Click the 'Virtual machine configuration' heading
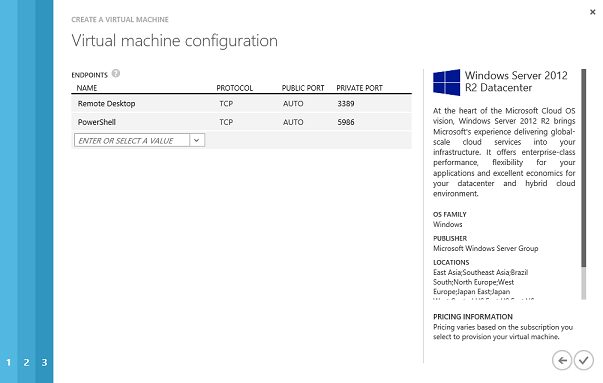Screen dimensions: 603x383 [x=174, y=41]
